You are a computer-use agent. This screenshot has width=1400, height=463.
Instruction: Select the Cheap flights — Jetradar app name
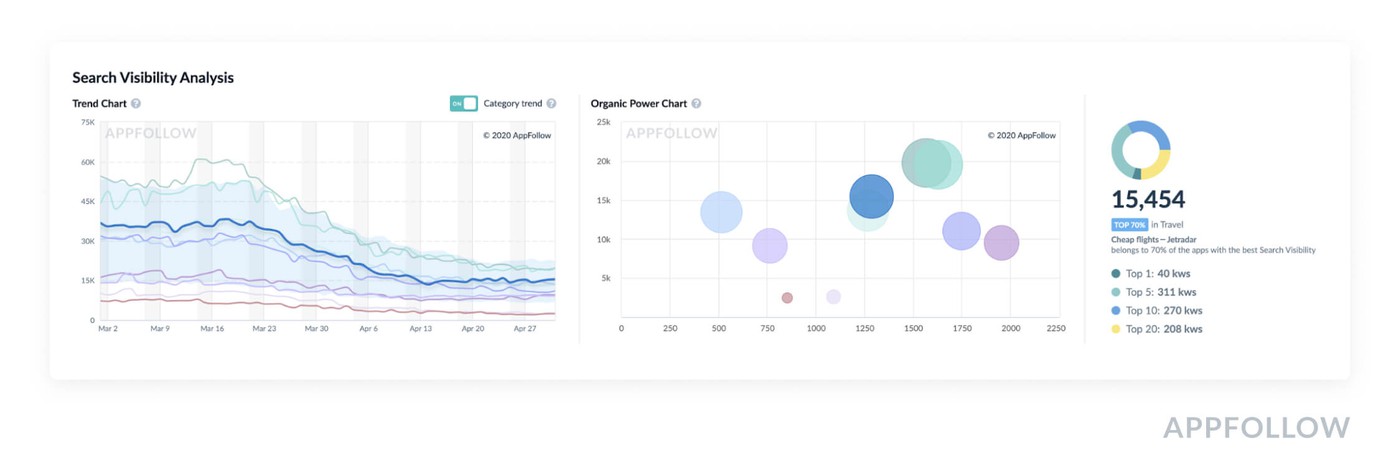point(1151,239)
